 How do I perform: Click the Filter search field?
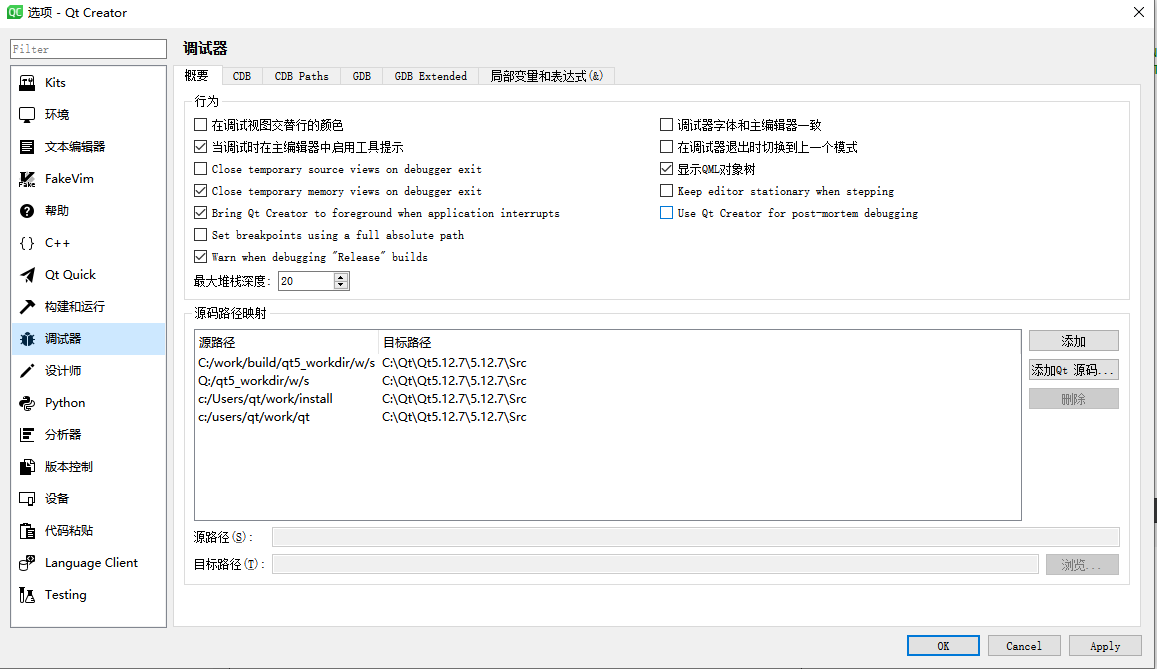coord(87,48)
